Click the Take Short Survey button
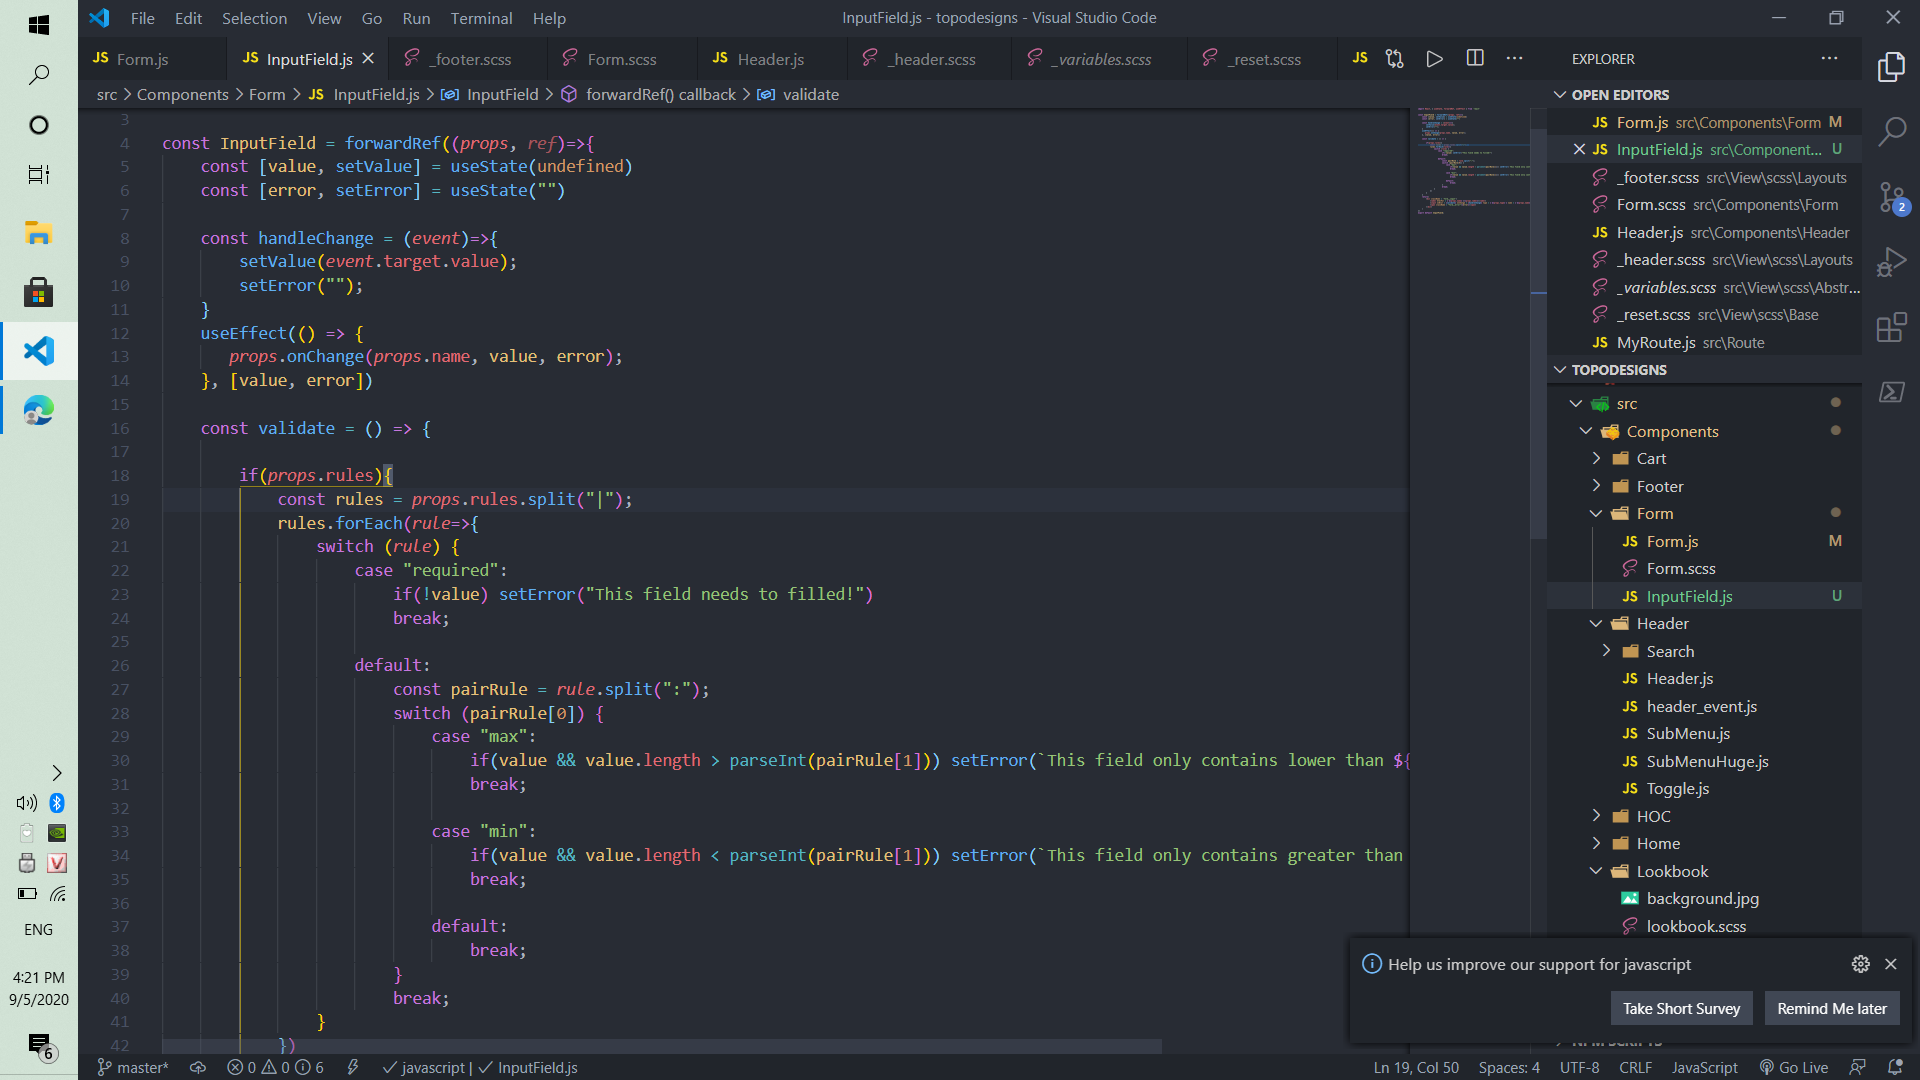Viewport: 1920px width, 1080px height. [x=1681, y=1008]
